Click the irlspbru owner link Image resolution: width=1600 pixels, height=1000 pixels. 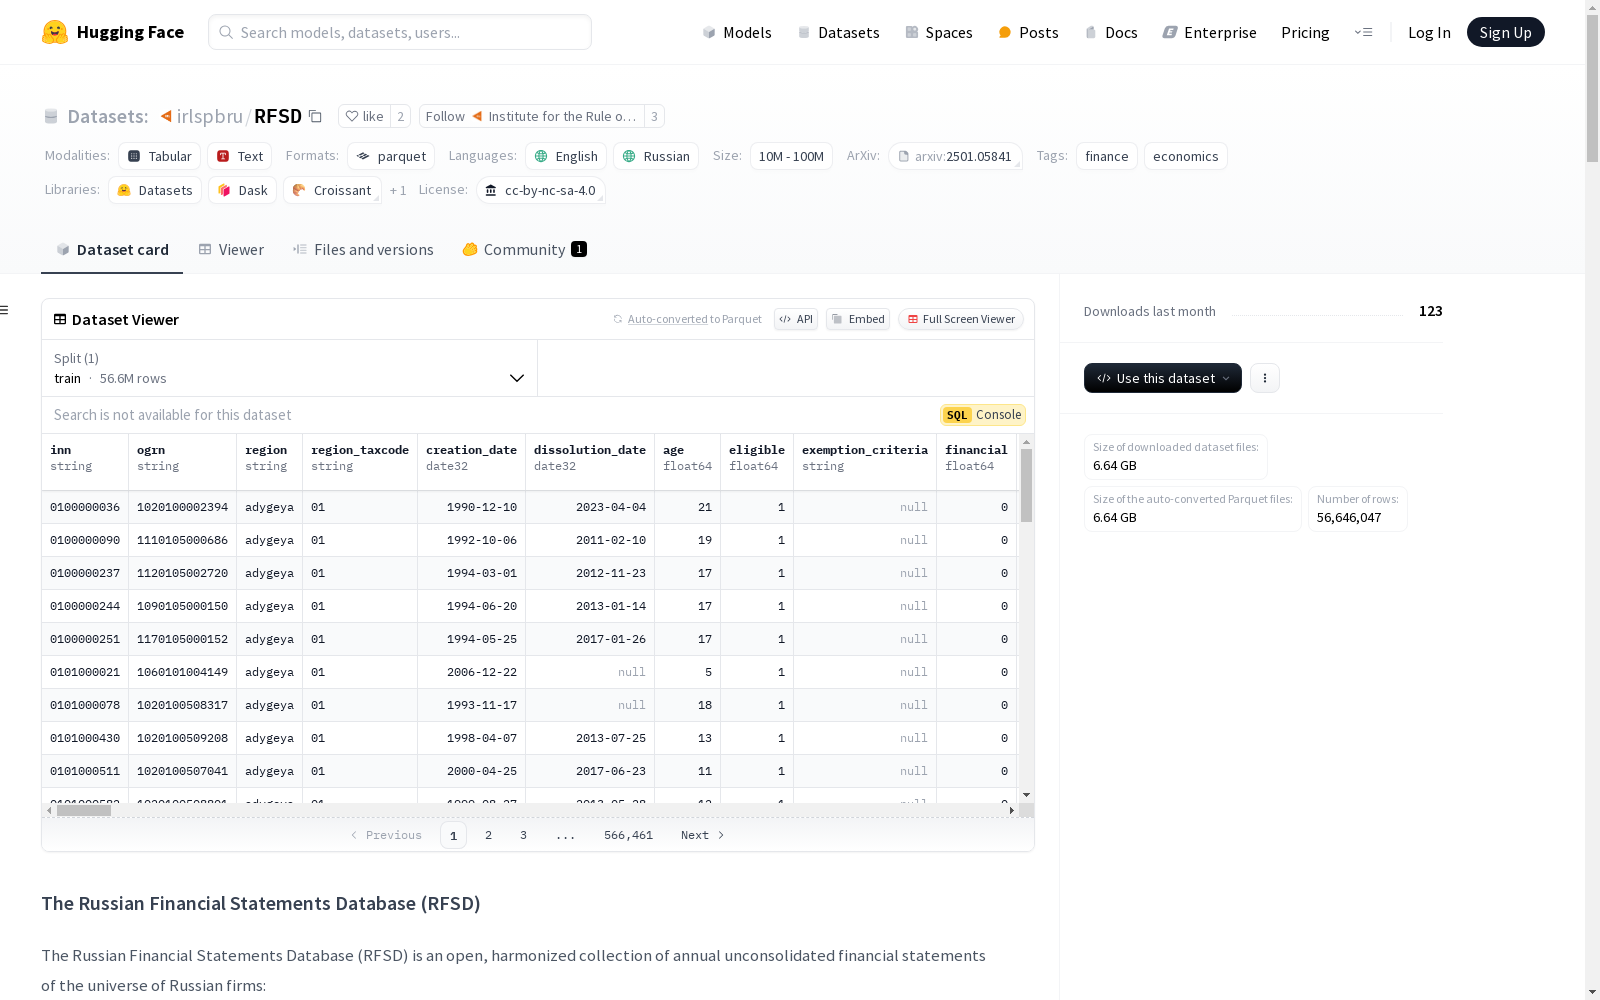[210, 116]
